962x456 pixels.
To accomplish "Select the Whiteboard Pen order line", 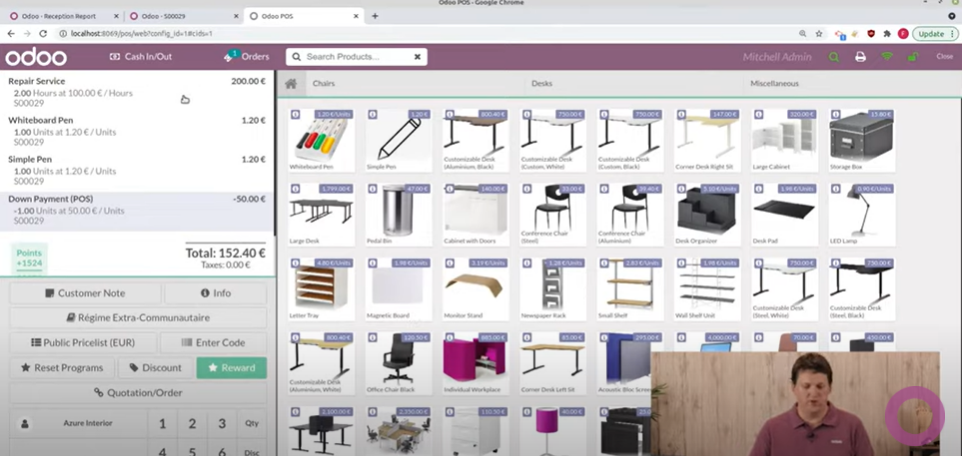I will (x=137, y=131).
